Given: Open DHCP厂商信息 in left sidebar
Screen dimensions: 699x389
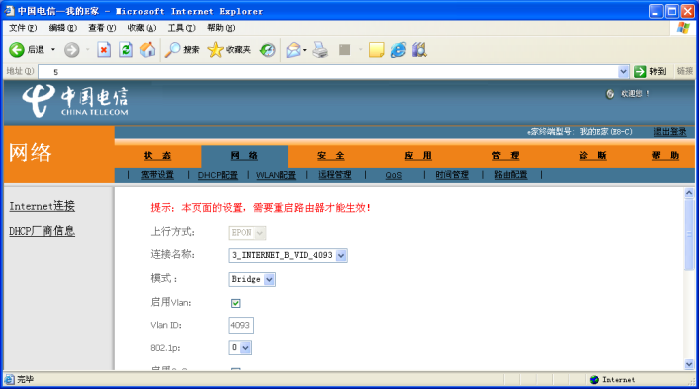Looking at the screenshot, I should point(42,231).
